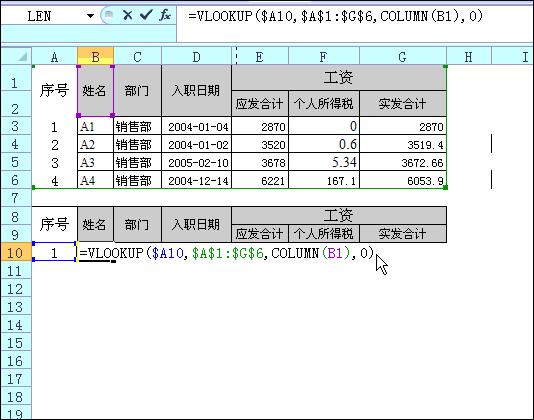This screenshot has width=534, height=420.
Task: Click 工资 header in lower table
Action: [339, 215]
